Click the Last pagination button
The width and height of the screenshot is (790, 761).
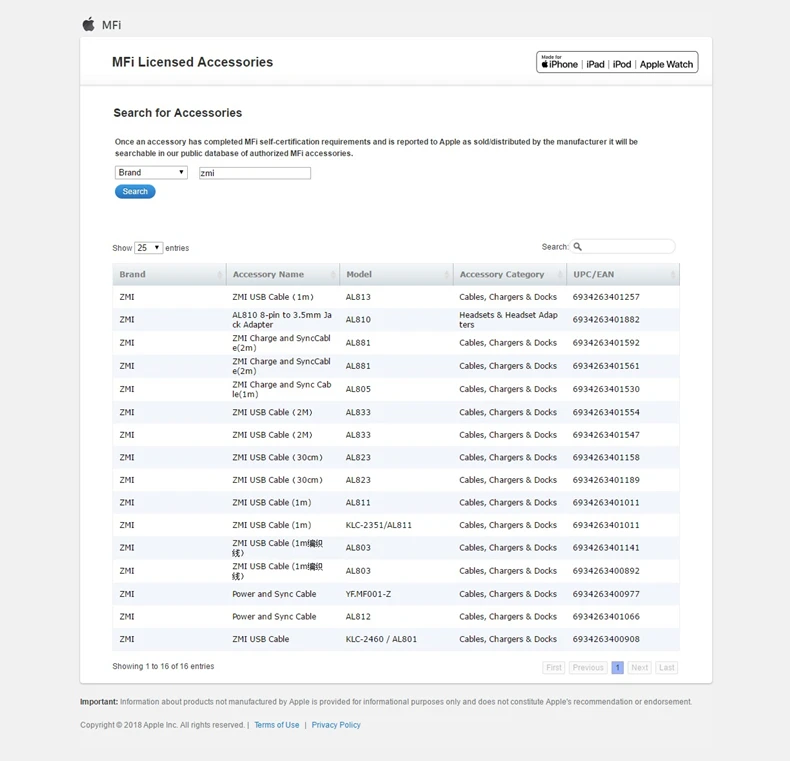667,667
